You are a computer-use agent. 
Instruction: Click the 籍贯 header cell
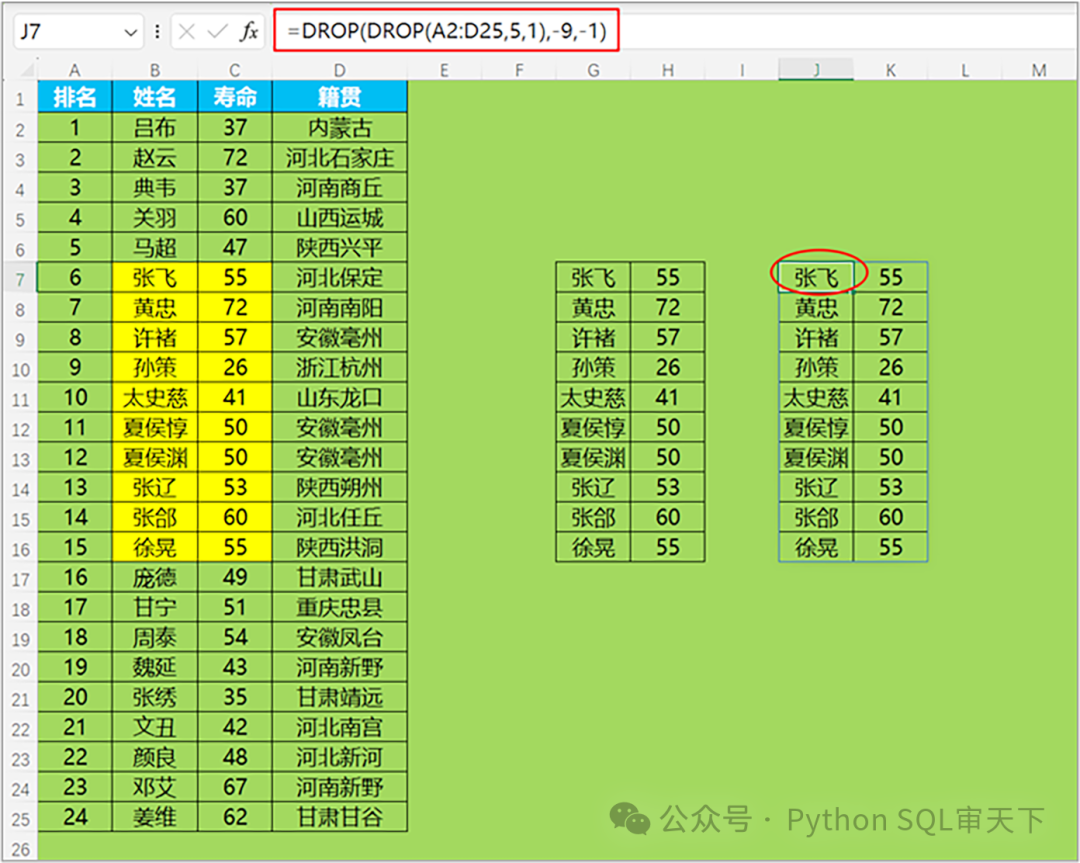340,97
